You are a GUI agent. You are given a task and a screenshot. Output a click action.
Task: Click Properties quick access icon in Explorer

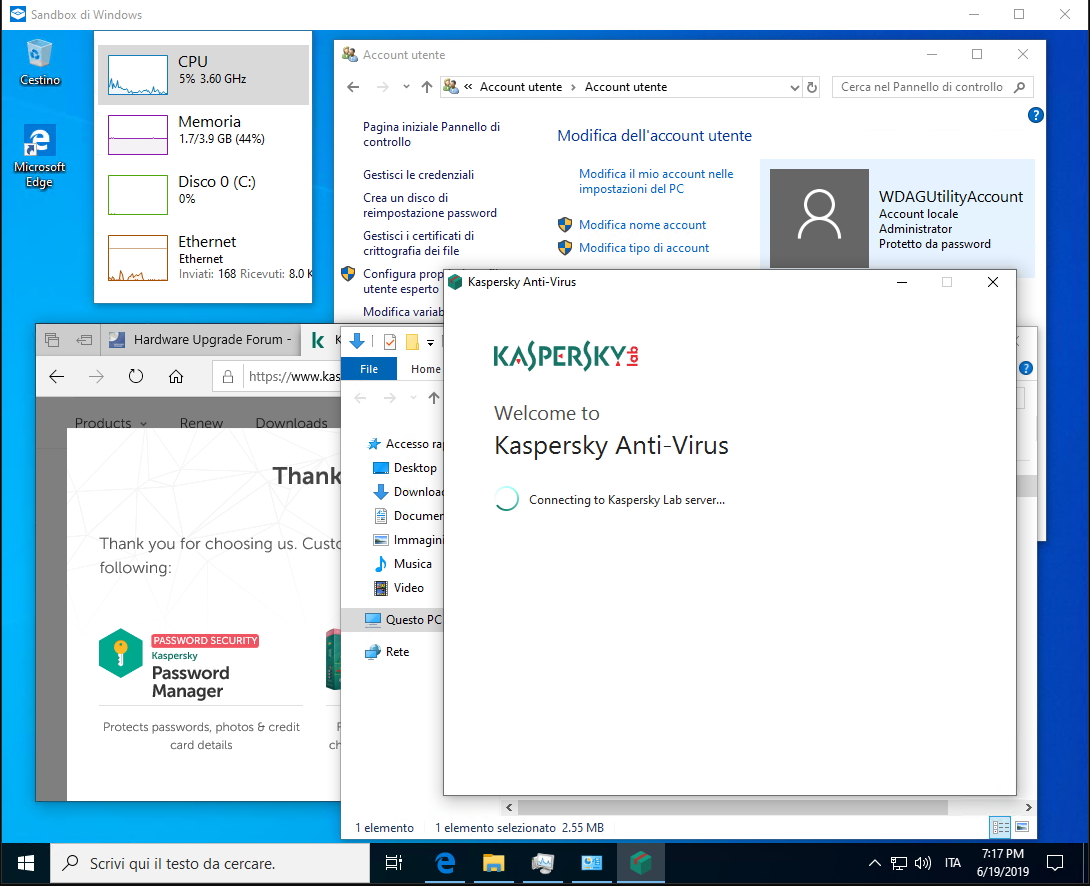[389, 341]
